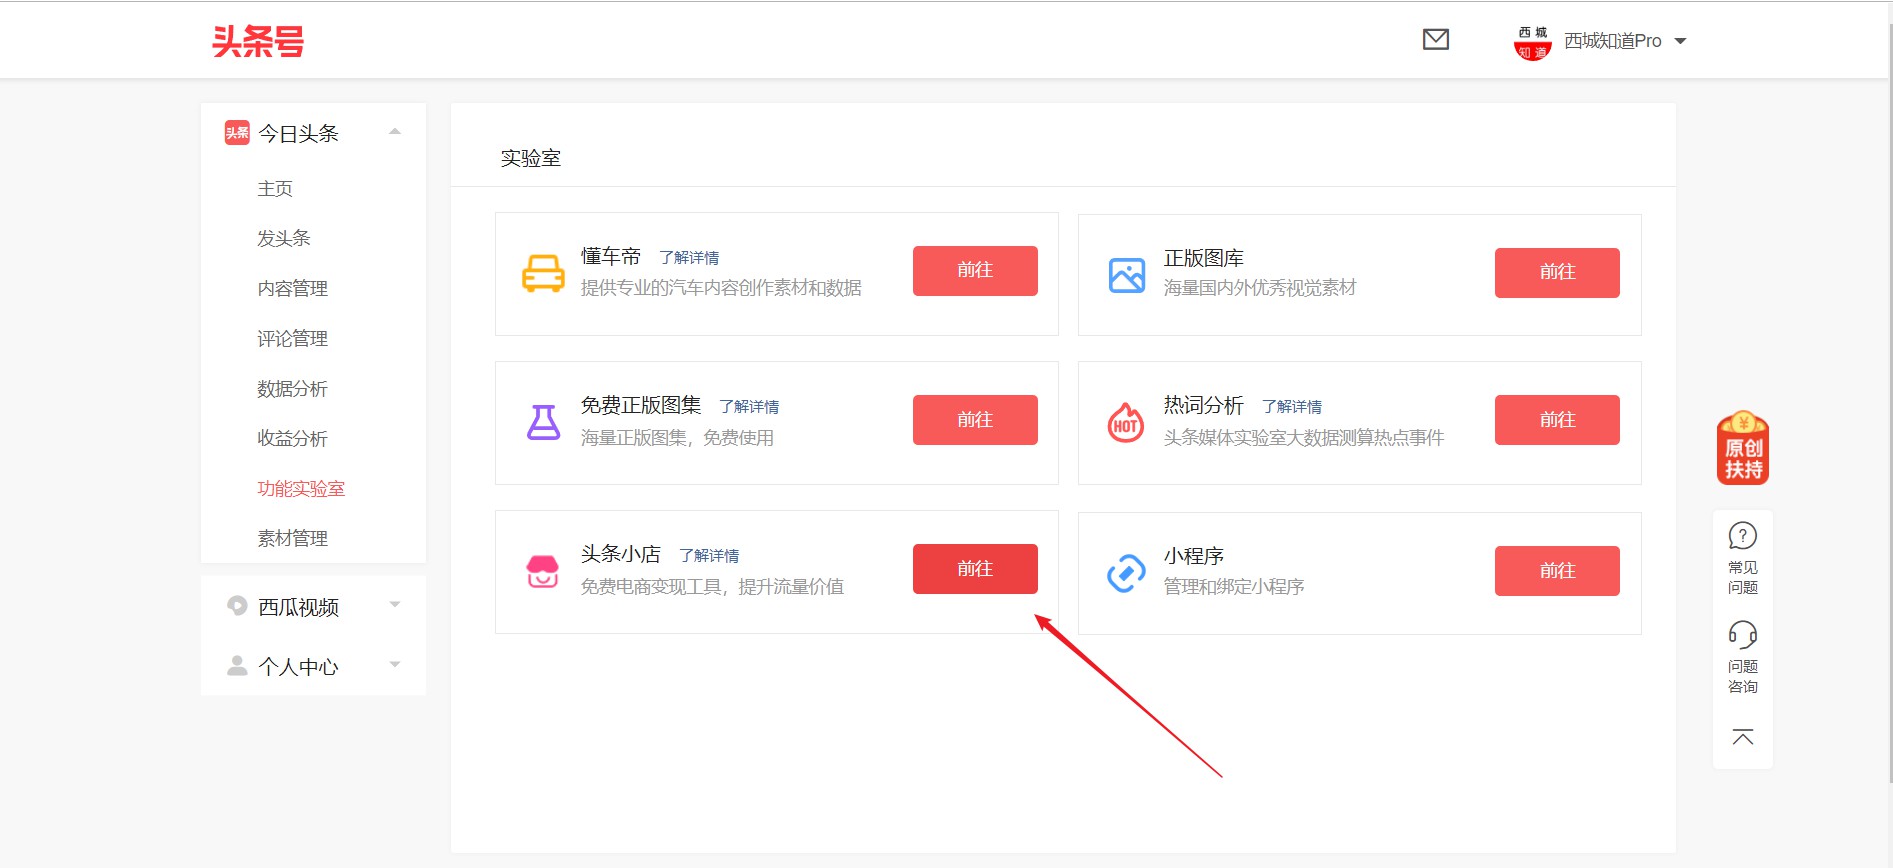The height and width of the screenshot is (868, 1893).
Task: Select 内容管理 menu item
Action: [x=292, y=289]
